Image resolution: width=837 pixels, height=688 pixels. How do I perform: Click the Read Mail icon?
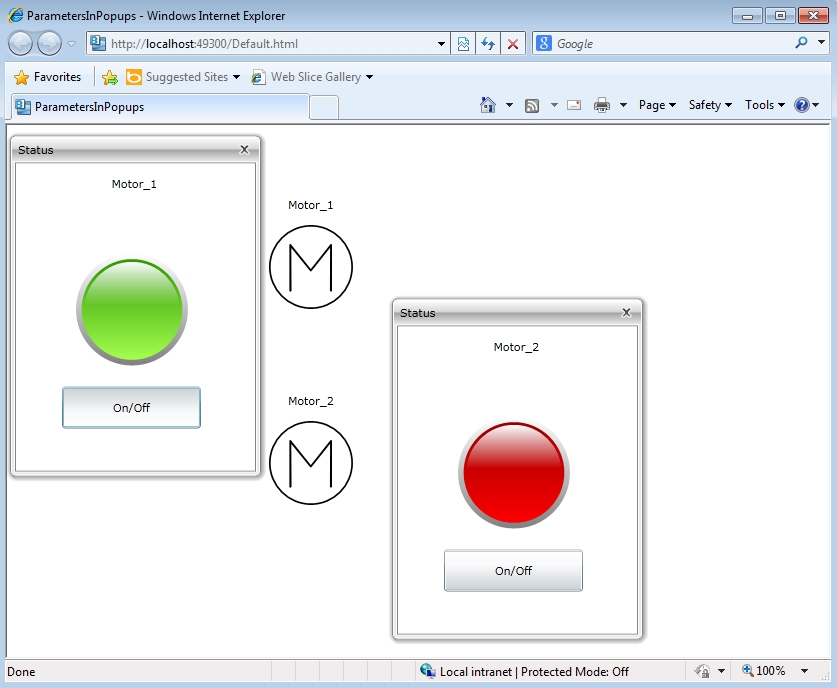pos(574,105)
